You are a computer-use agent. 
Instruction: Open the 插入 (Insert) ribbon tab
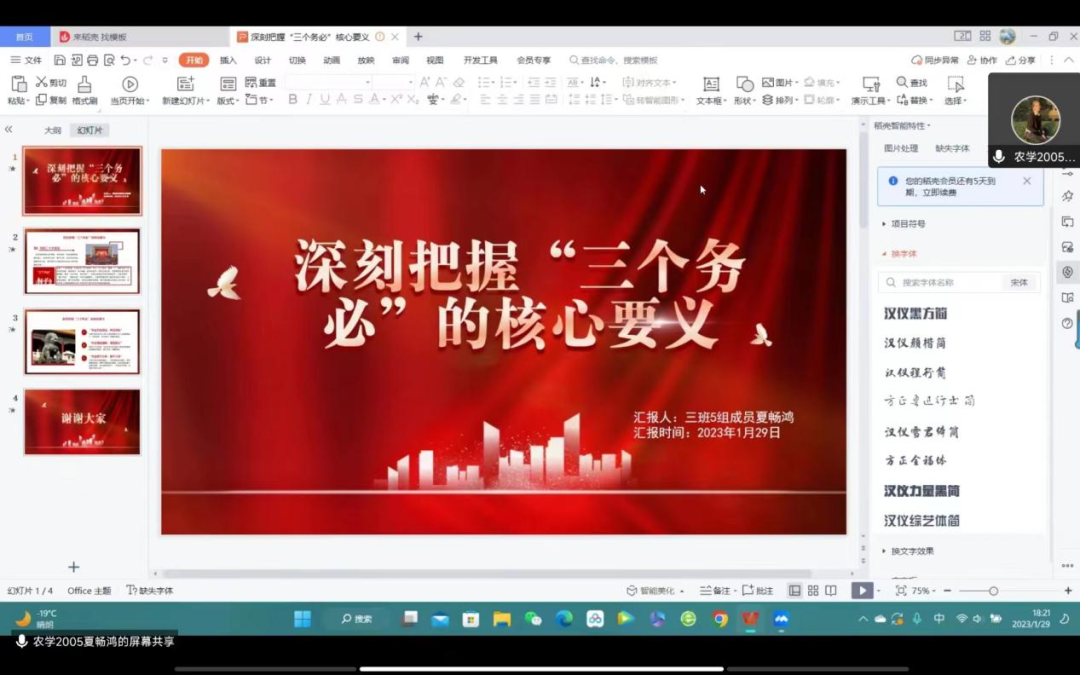pos(228,60)
